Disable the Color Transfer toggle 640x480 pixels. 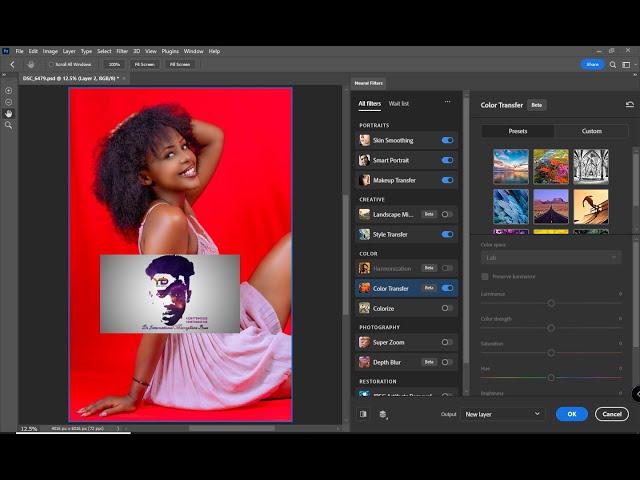click(447, 288)
